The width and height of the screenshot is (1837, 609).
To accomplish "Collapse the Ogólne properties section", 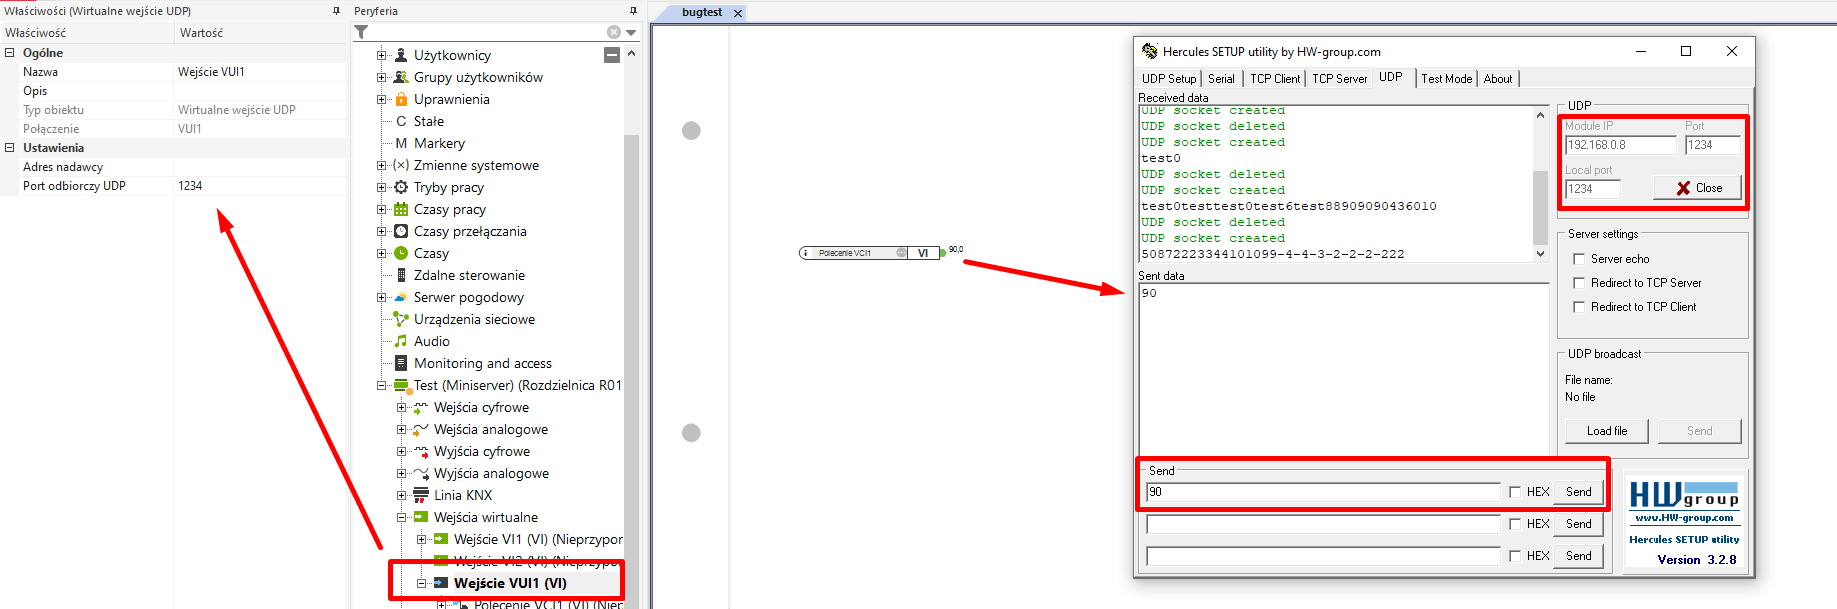I will 9,53.
